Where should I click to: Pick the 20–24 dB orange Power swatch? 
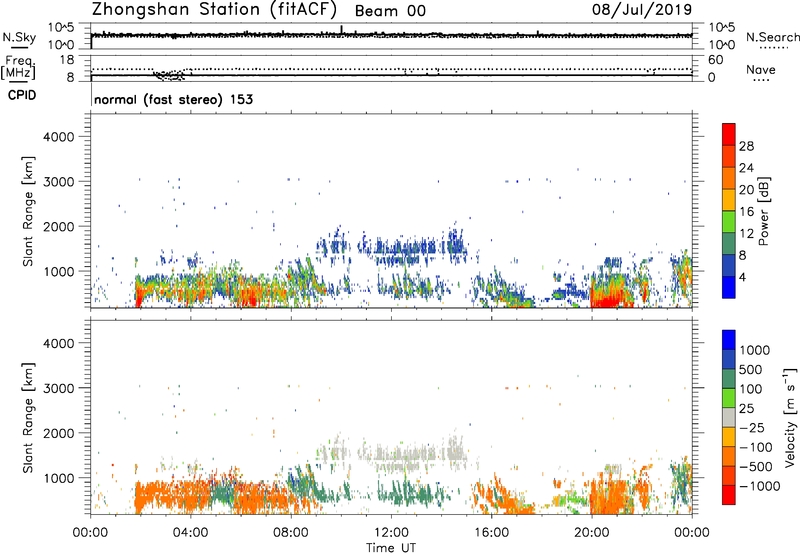click(x=729, y=178)
